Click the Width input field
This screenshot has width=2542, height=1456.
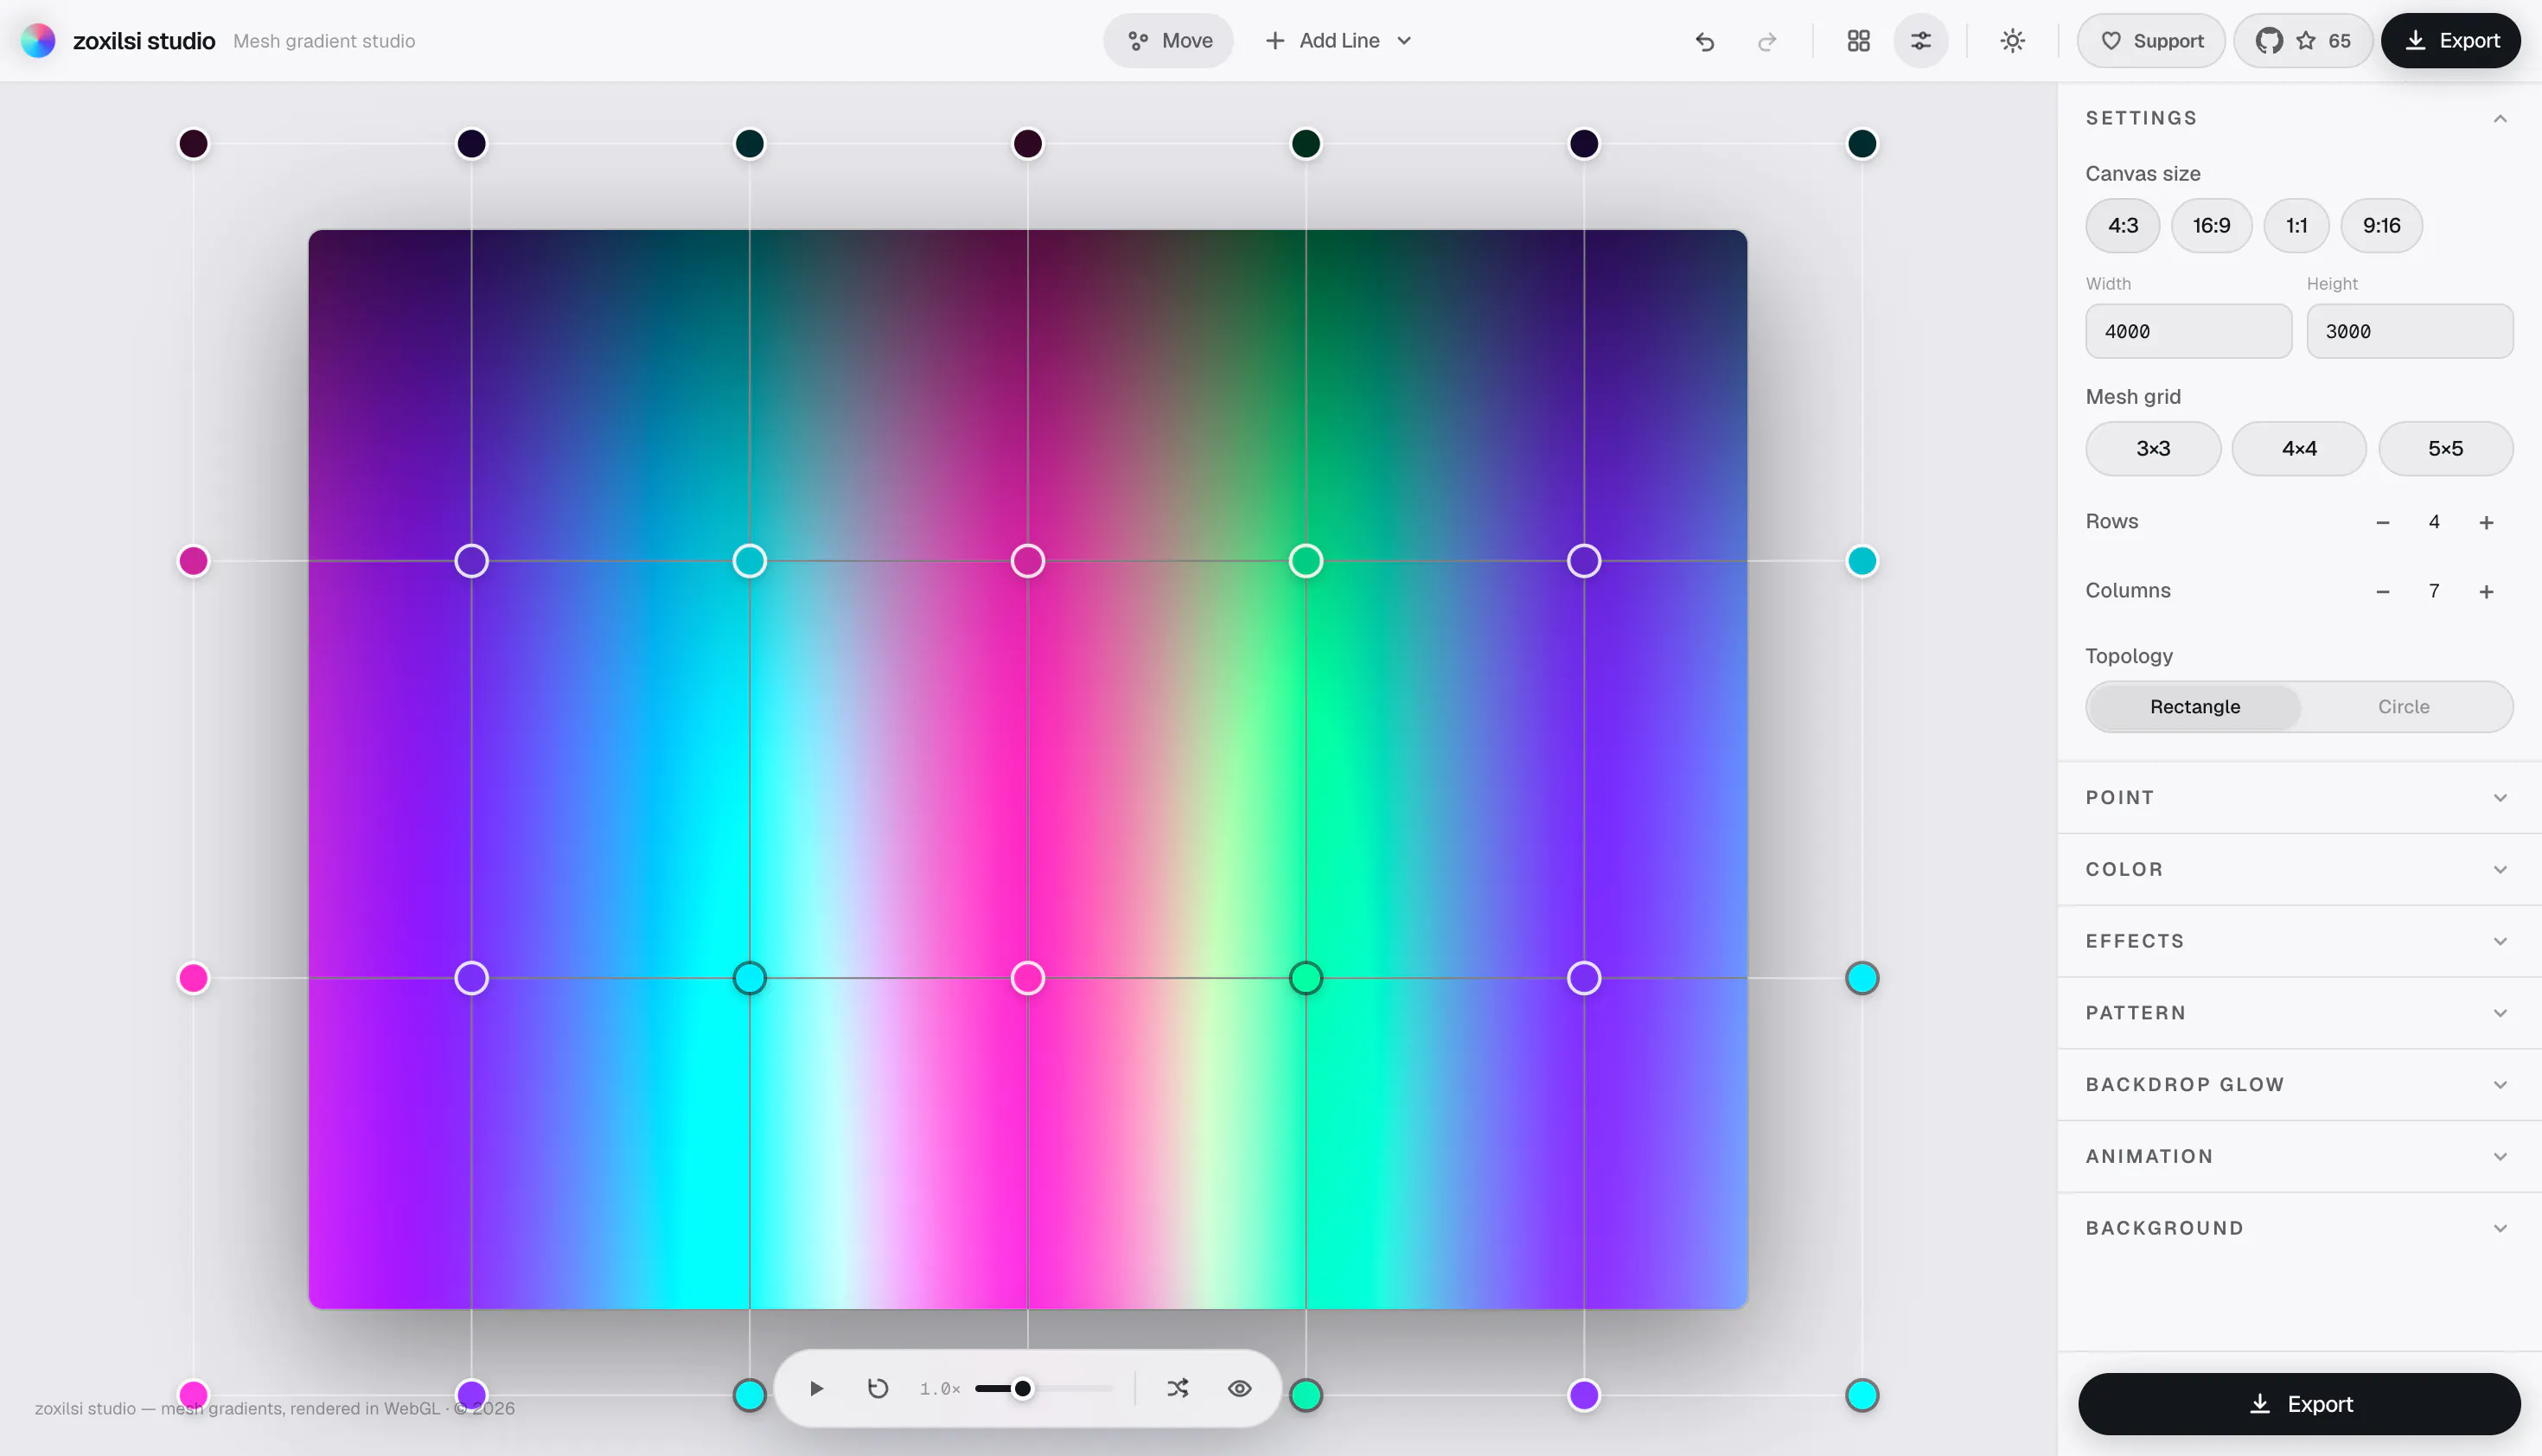tap(2188, 331)
